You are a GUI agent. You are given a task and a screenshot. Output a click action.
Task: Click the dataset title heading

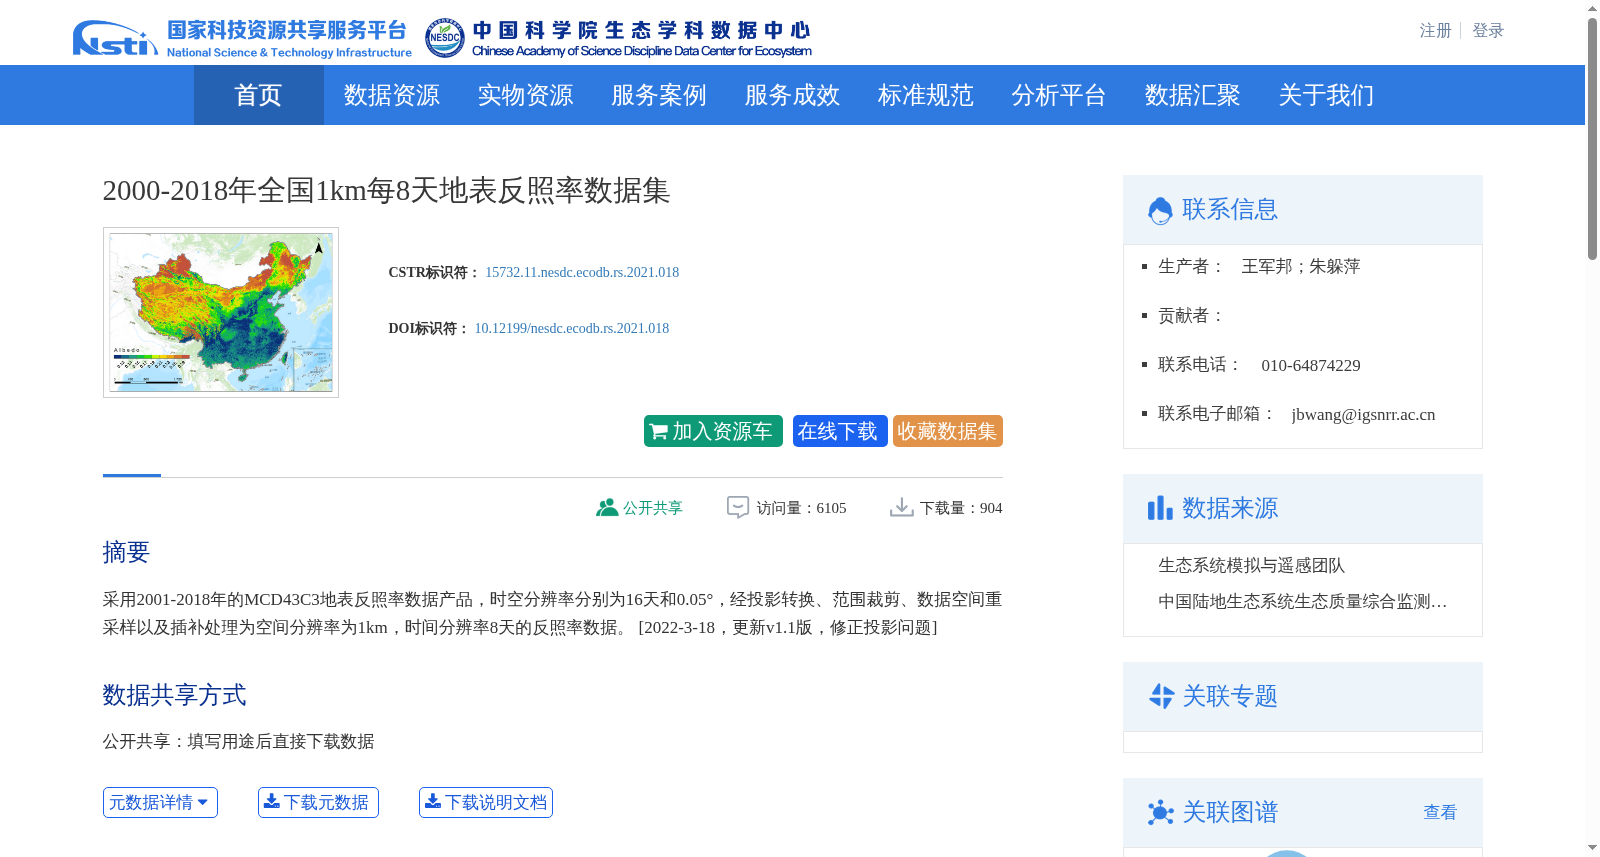click(x=386, y=190)
